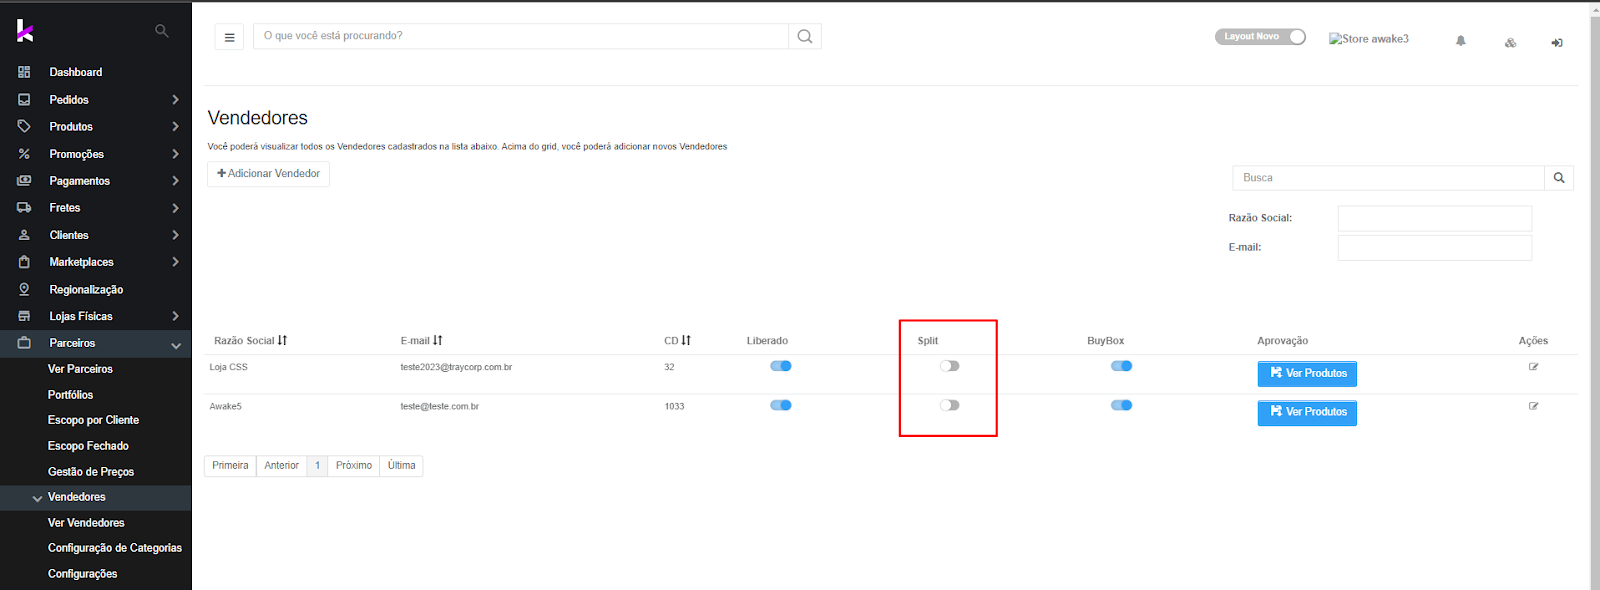The width and height of the screenshot is (1600, 590).
Task: Collapse the Parceiros menu chevron
Action: click(176, 345)
